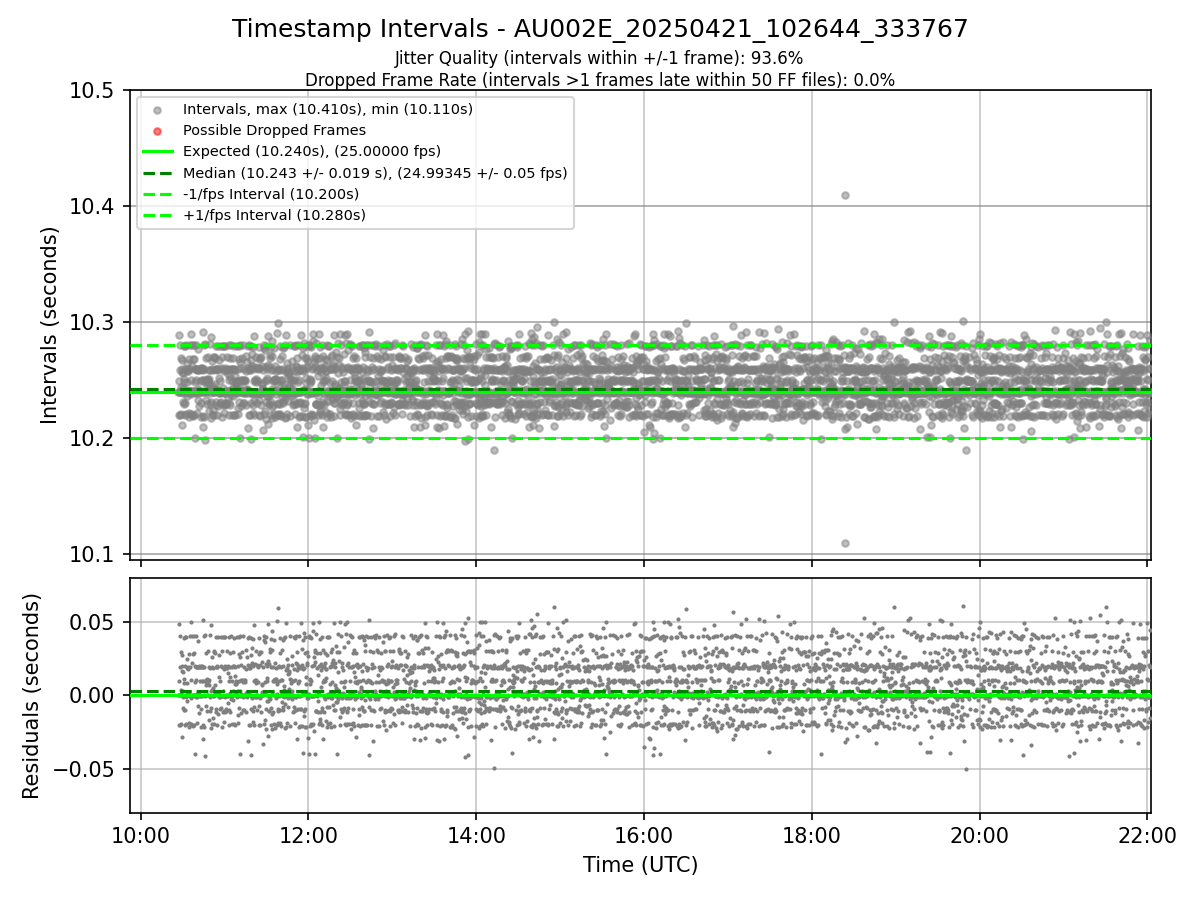The height and width of the screenshot is (900, 1200).
Task: Click the 'Expected (10.240s), (25.00000 fps)' legend entry
Action: coord(312,151)
